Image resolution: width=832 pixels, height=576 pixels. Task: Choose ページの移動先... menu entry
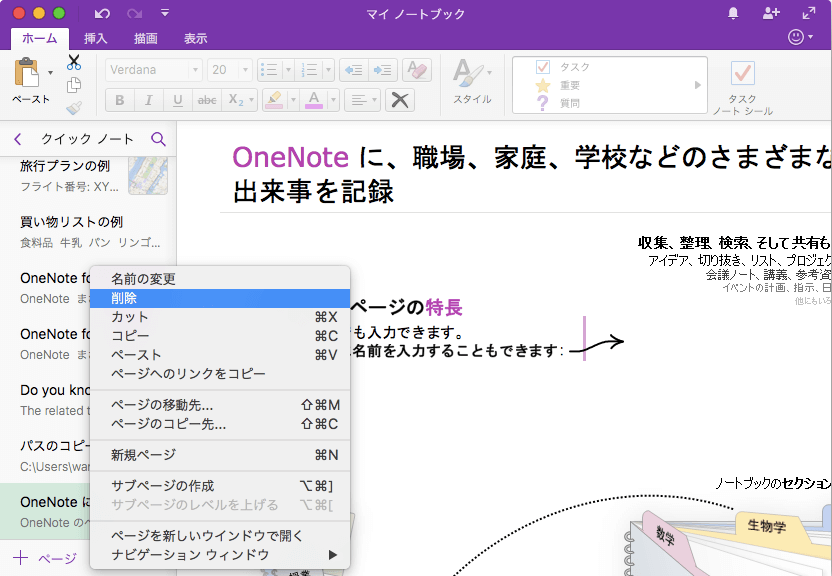pyautogui.click(x=220, y=405)
